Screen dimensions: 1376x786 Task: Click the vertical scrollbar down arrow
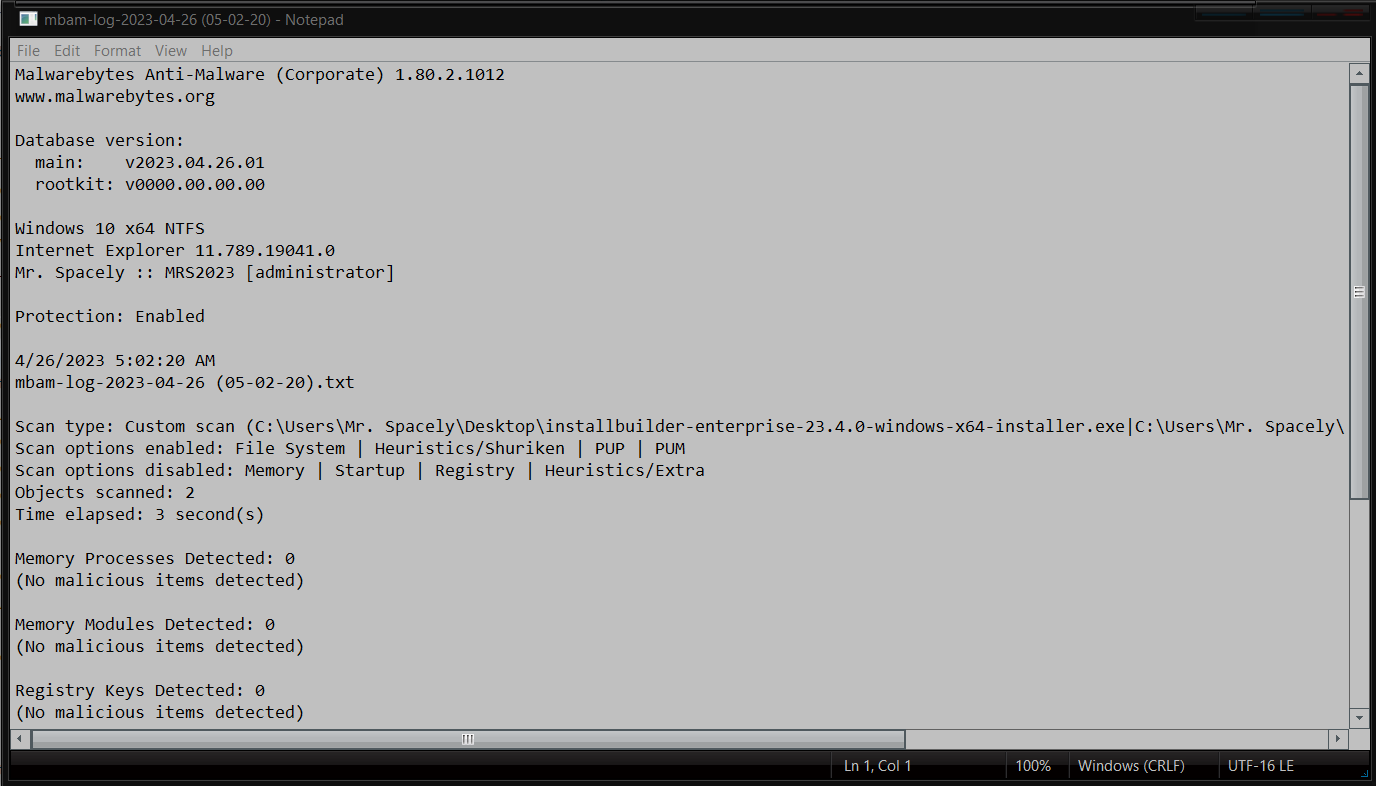pyautogui.click(x=1359, y=718)
